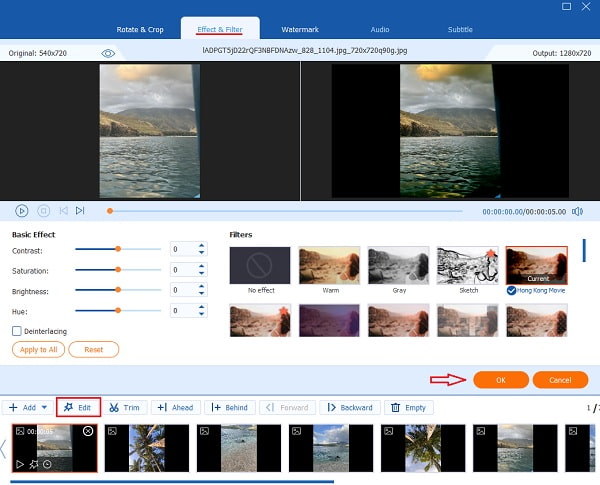Screen dimensions: 600x485
Task: Increase Contrast value with up arrow
Action: [201, 245]
